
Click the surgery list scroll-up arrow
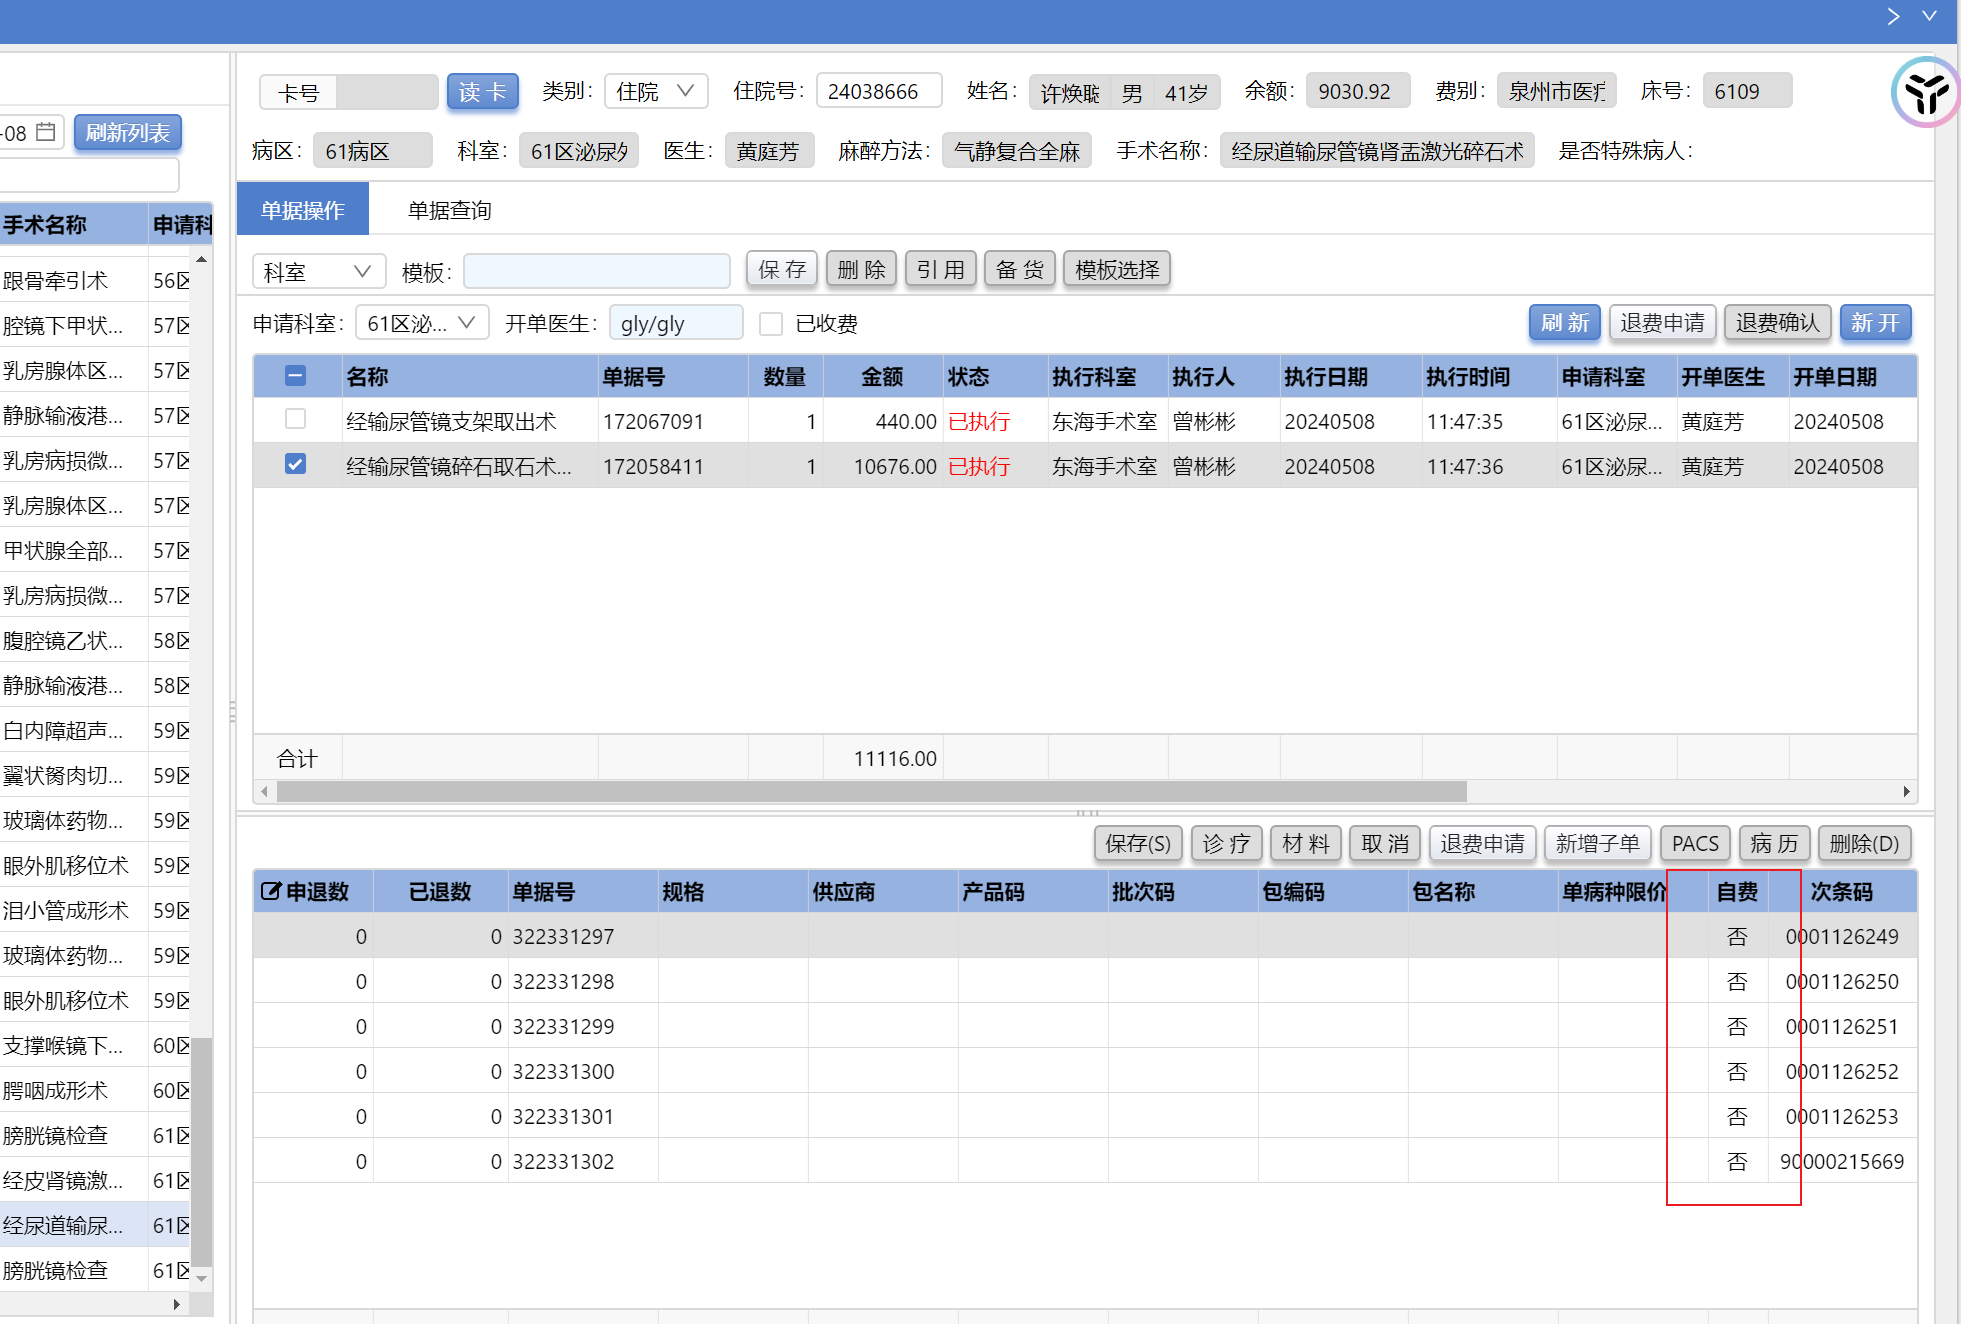(201, 260)
